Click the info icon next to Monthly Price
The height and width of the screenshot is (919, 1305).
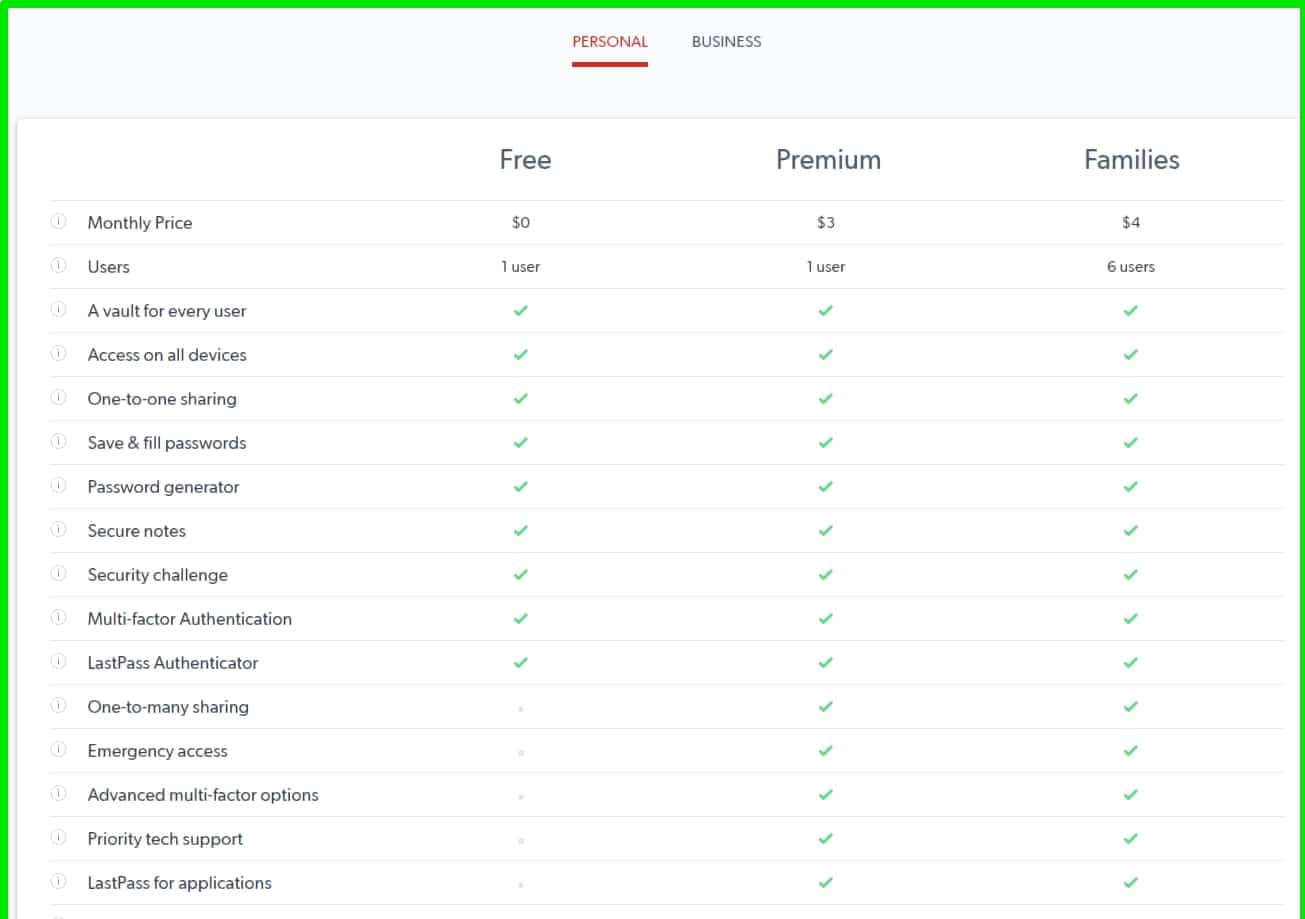tap(58, 221)
